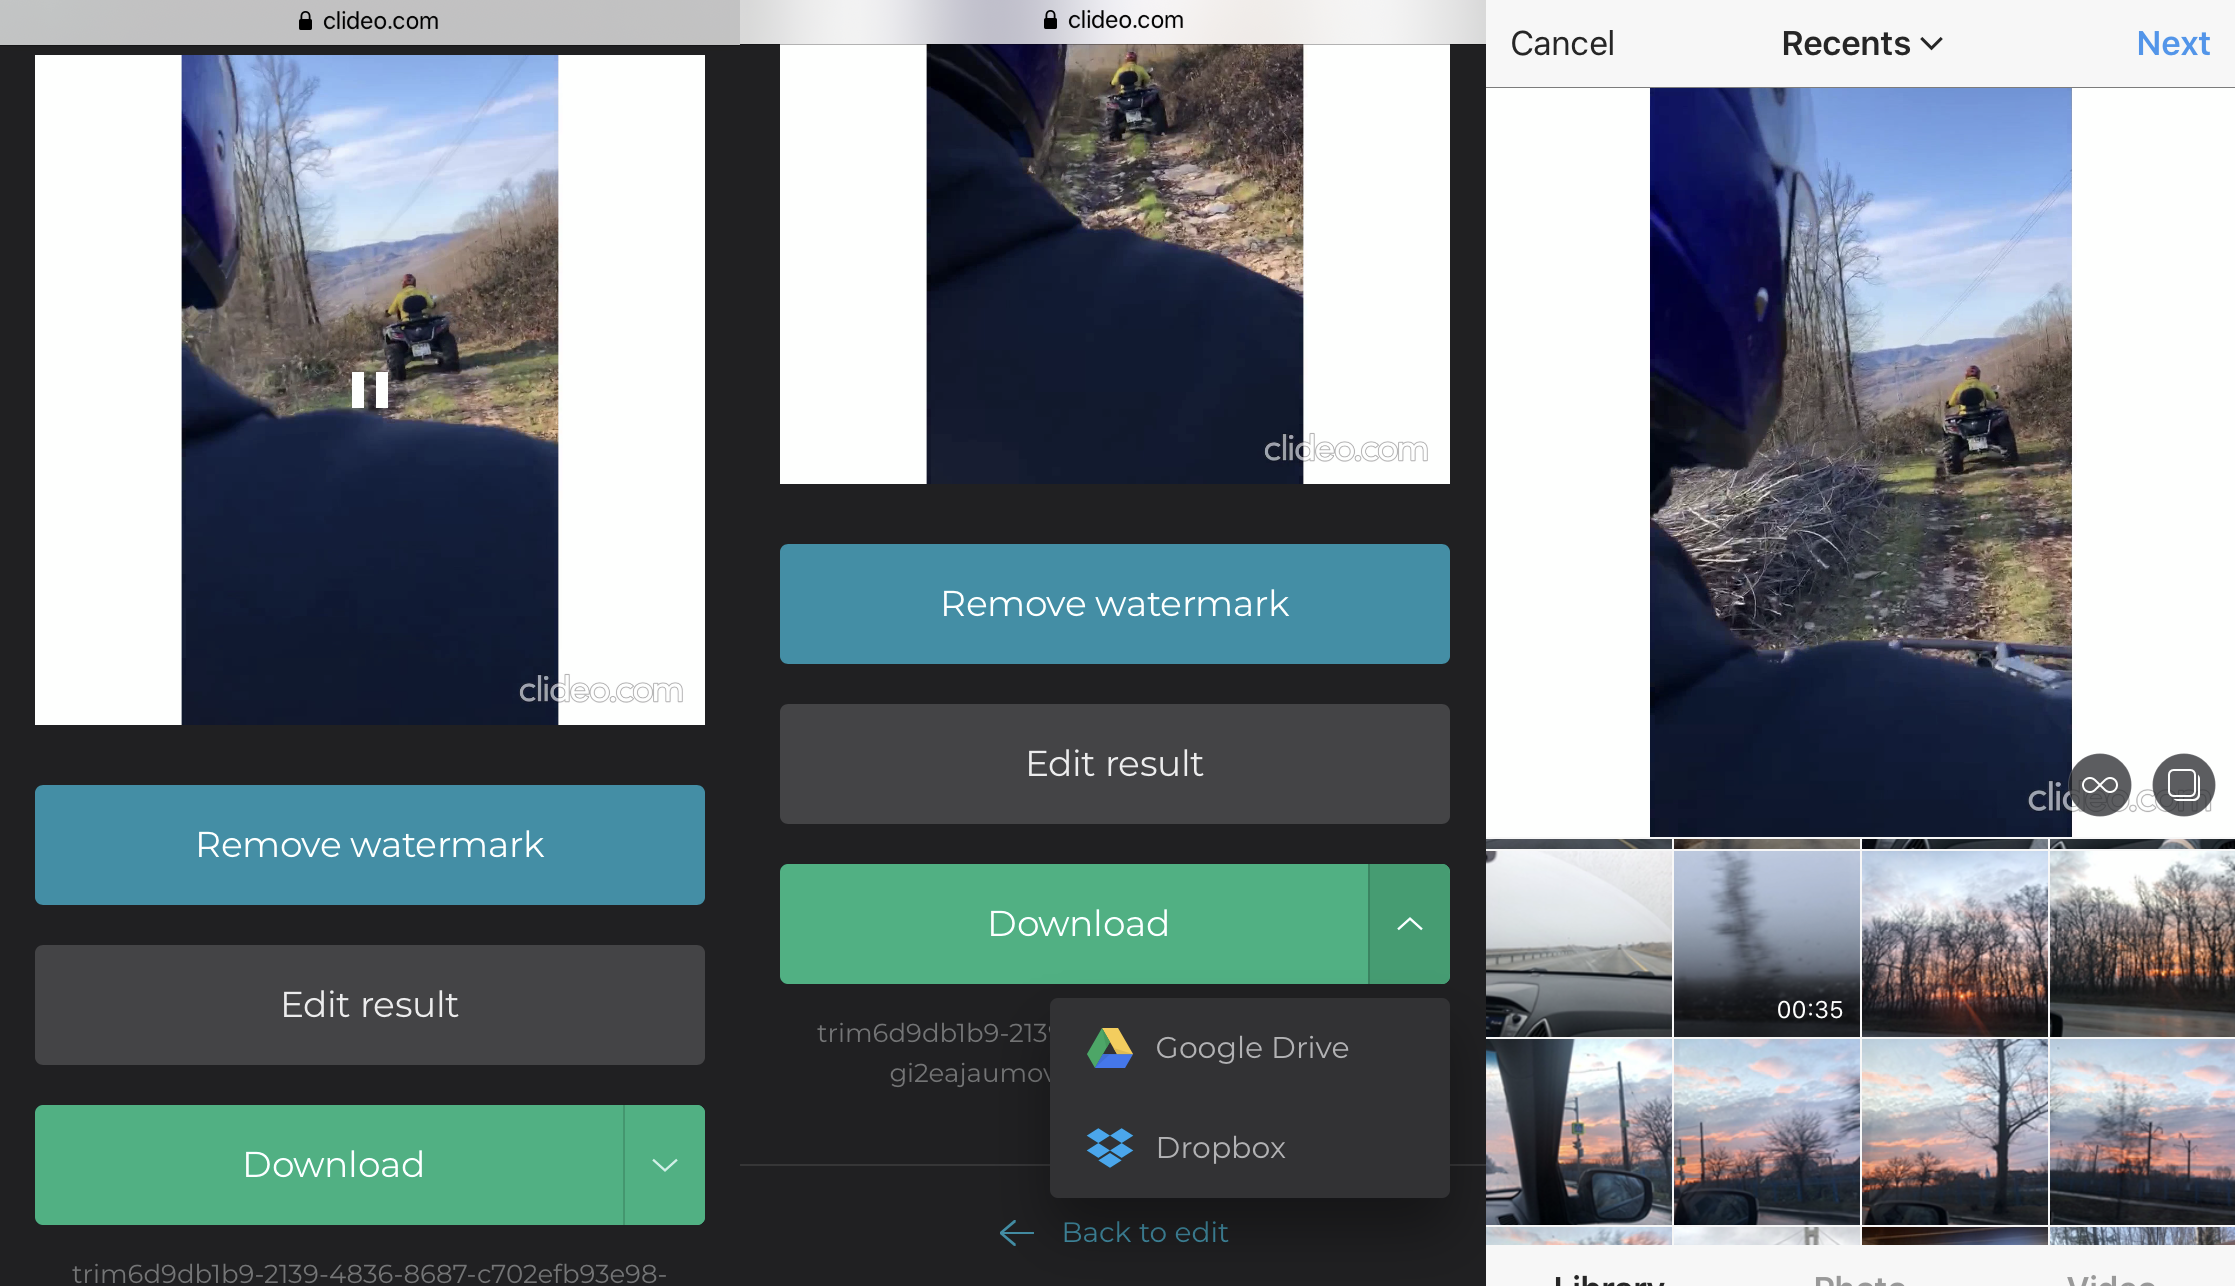Click the Next link to proceed
The image size is (2235, 1286).
pyautogui.click(x=2175, y=43)
